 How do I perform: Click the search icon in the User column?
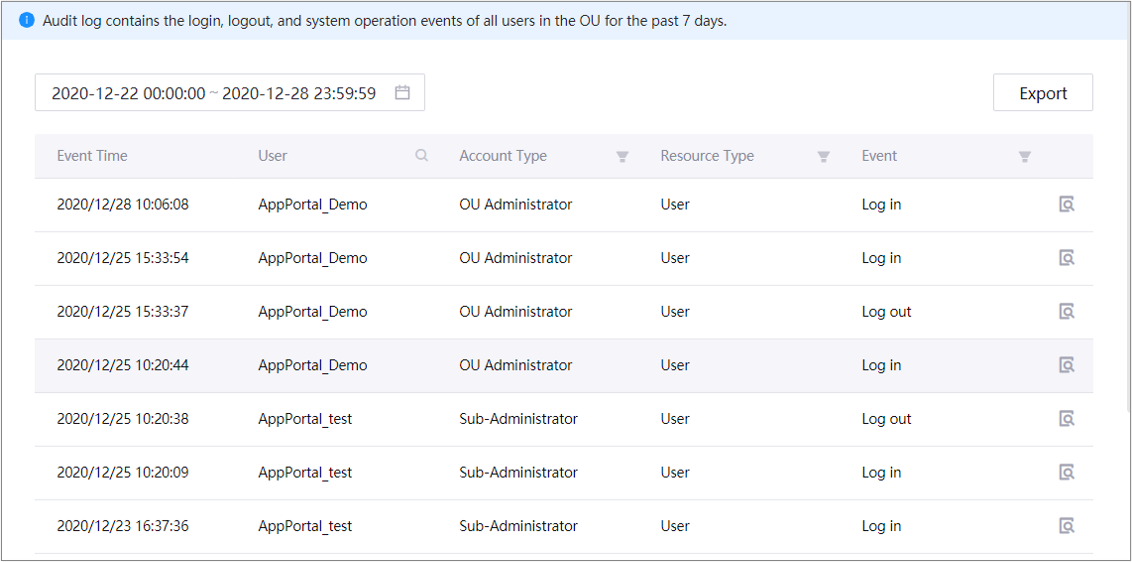point(422,156)
